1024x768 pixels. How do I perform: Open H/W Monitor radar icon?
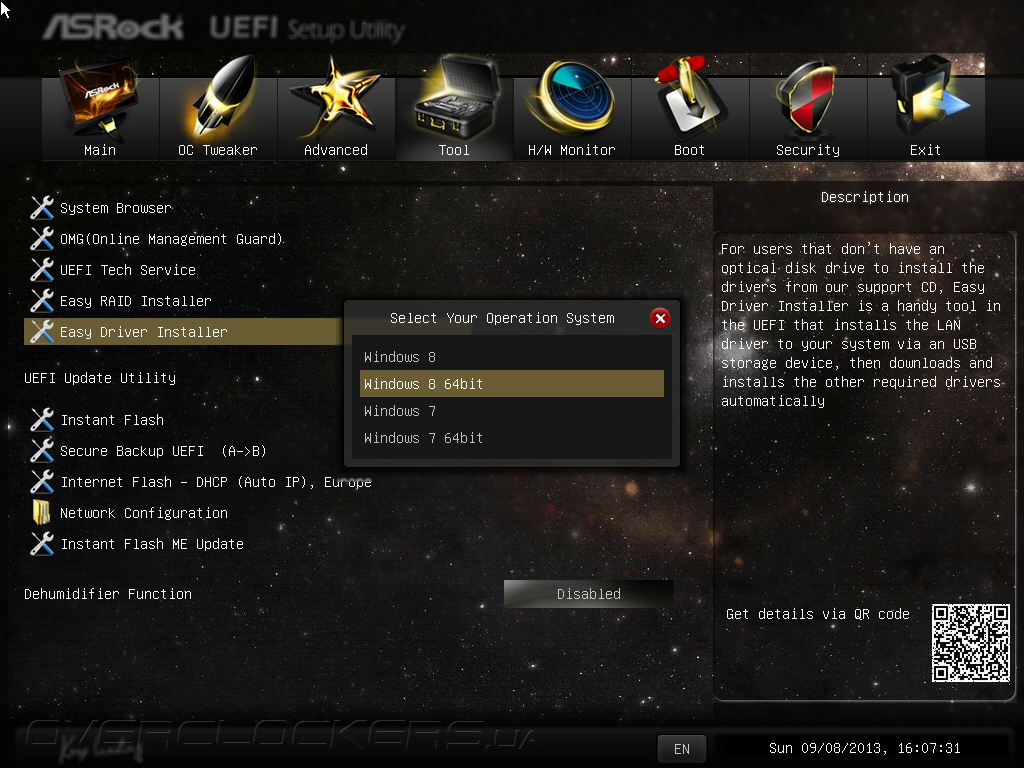click(572, 98)
